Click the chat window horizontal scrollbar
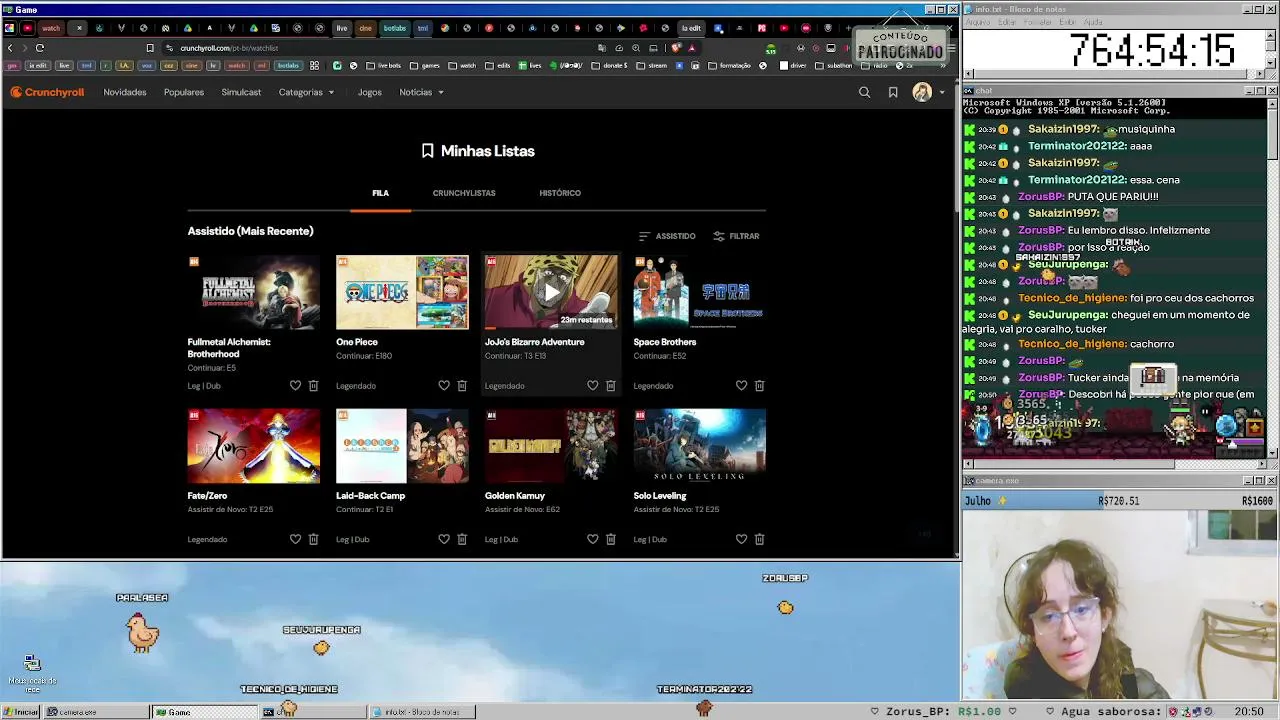1280x720 pixels. [1114, 463]
